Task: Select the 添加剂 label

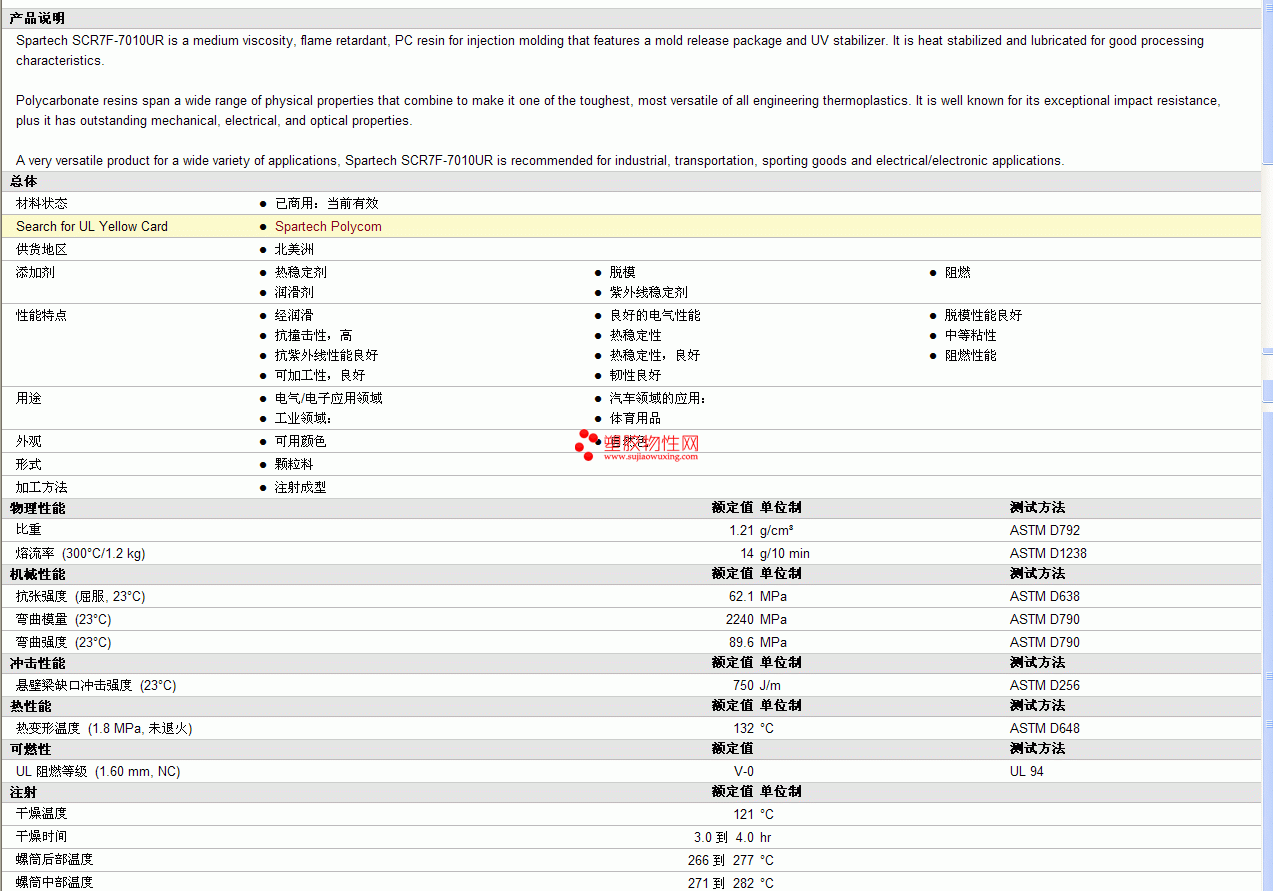Action: coord(36,272)
